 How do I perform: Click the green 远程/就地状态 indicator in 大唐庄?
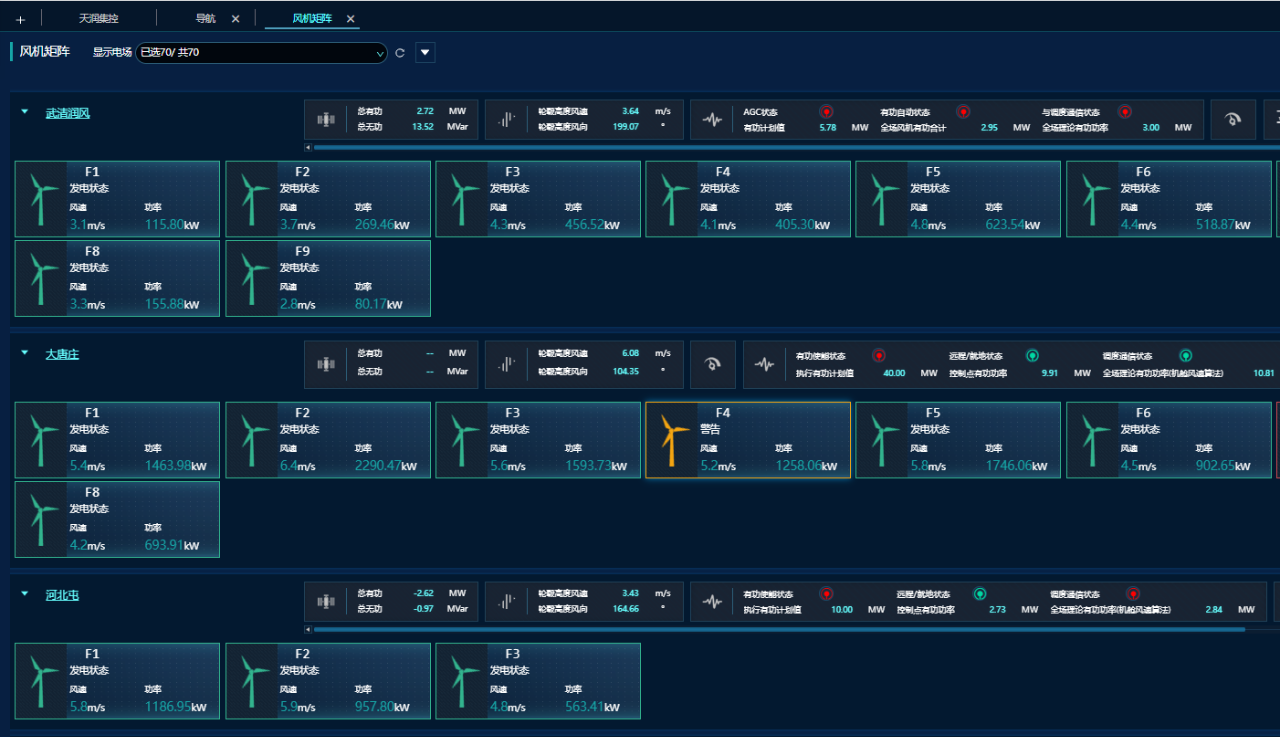click(x=1033, y=355)
